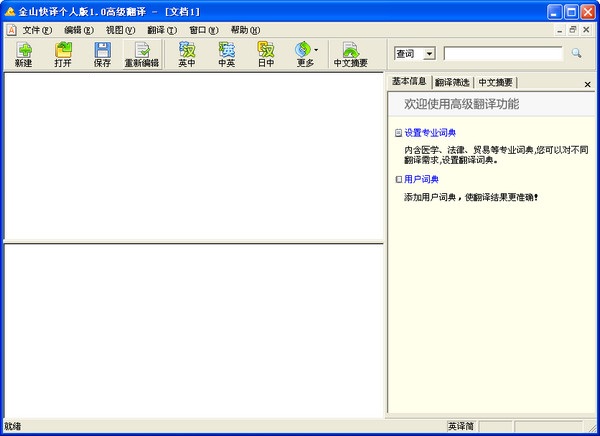This screenshot has height=436, width=600.
Task: Click the 就绪 status bar text
Action: [x=12, y=426]
